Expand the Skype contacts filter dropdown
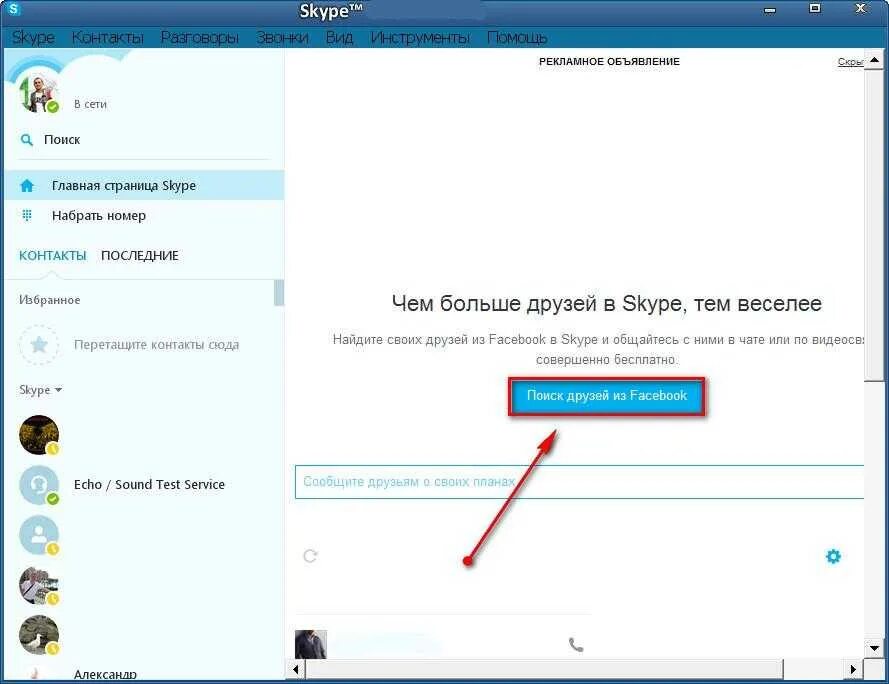 (40, 390)
